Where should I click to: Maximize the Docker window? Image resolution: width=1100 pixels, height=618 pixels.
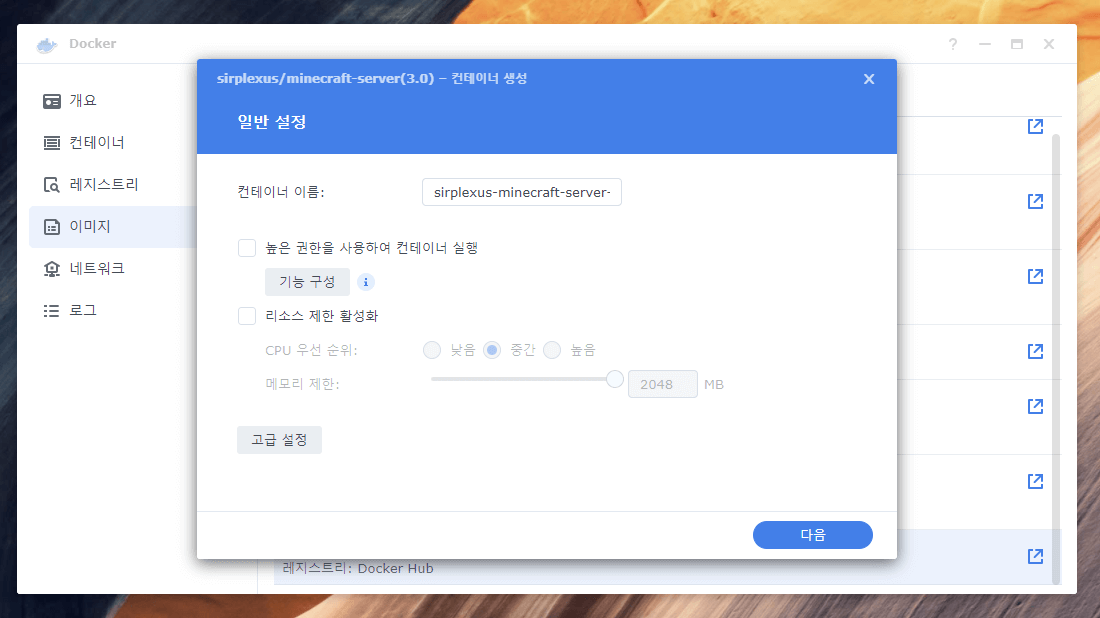[x=1017, y=44]
